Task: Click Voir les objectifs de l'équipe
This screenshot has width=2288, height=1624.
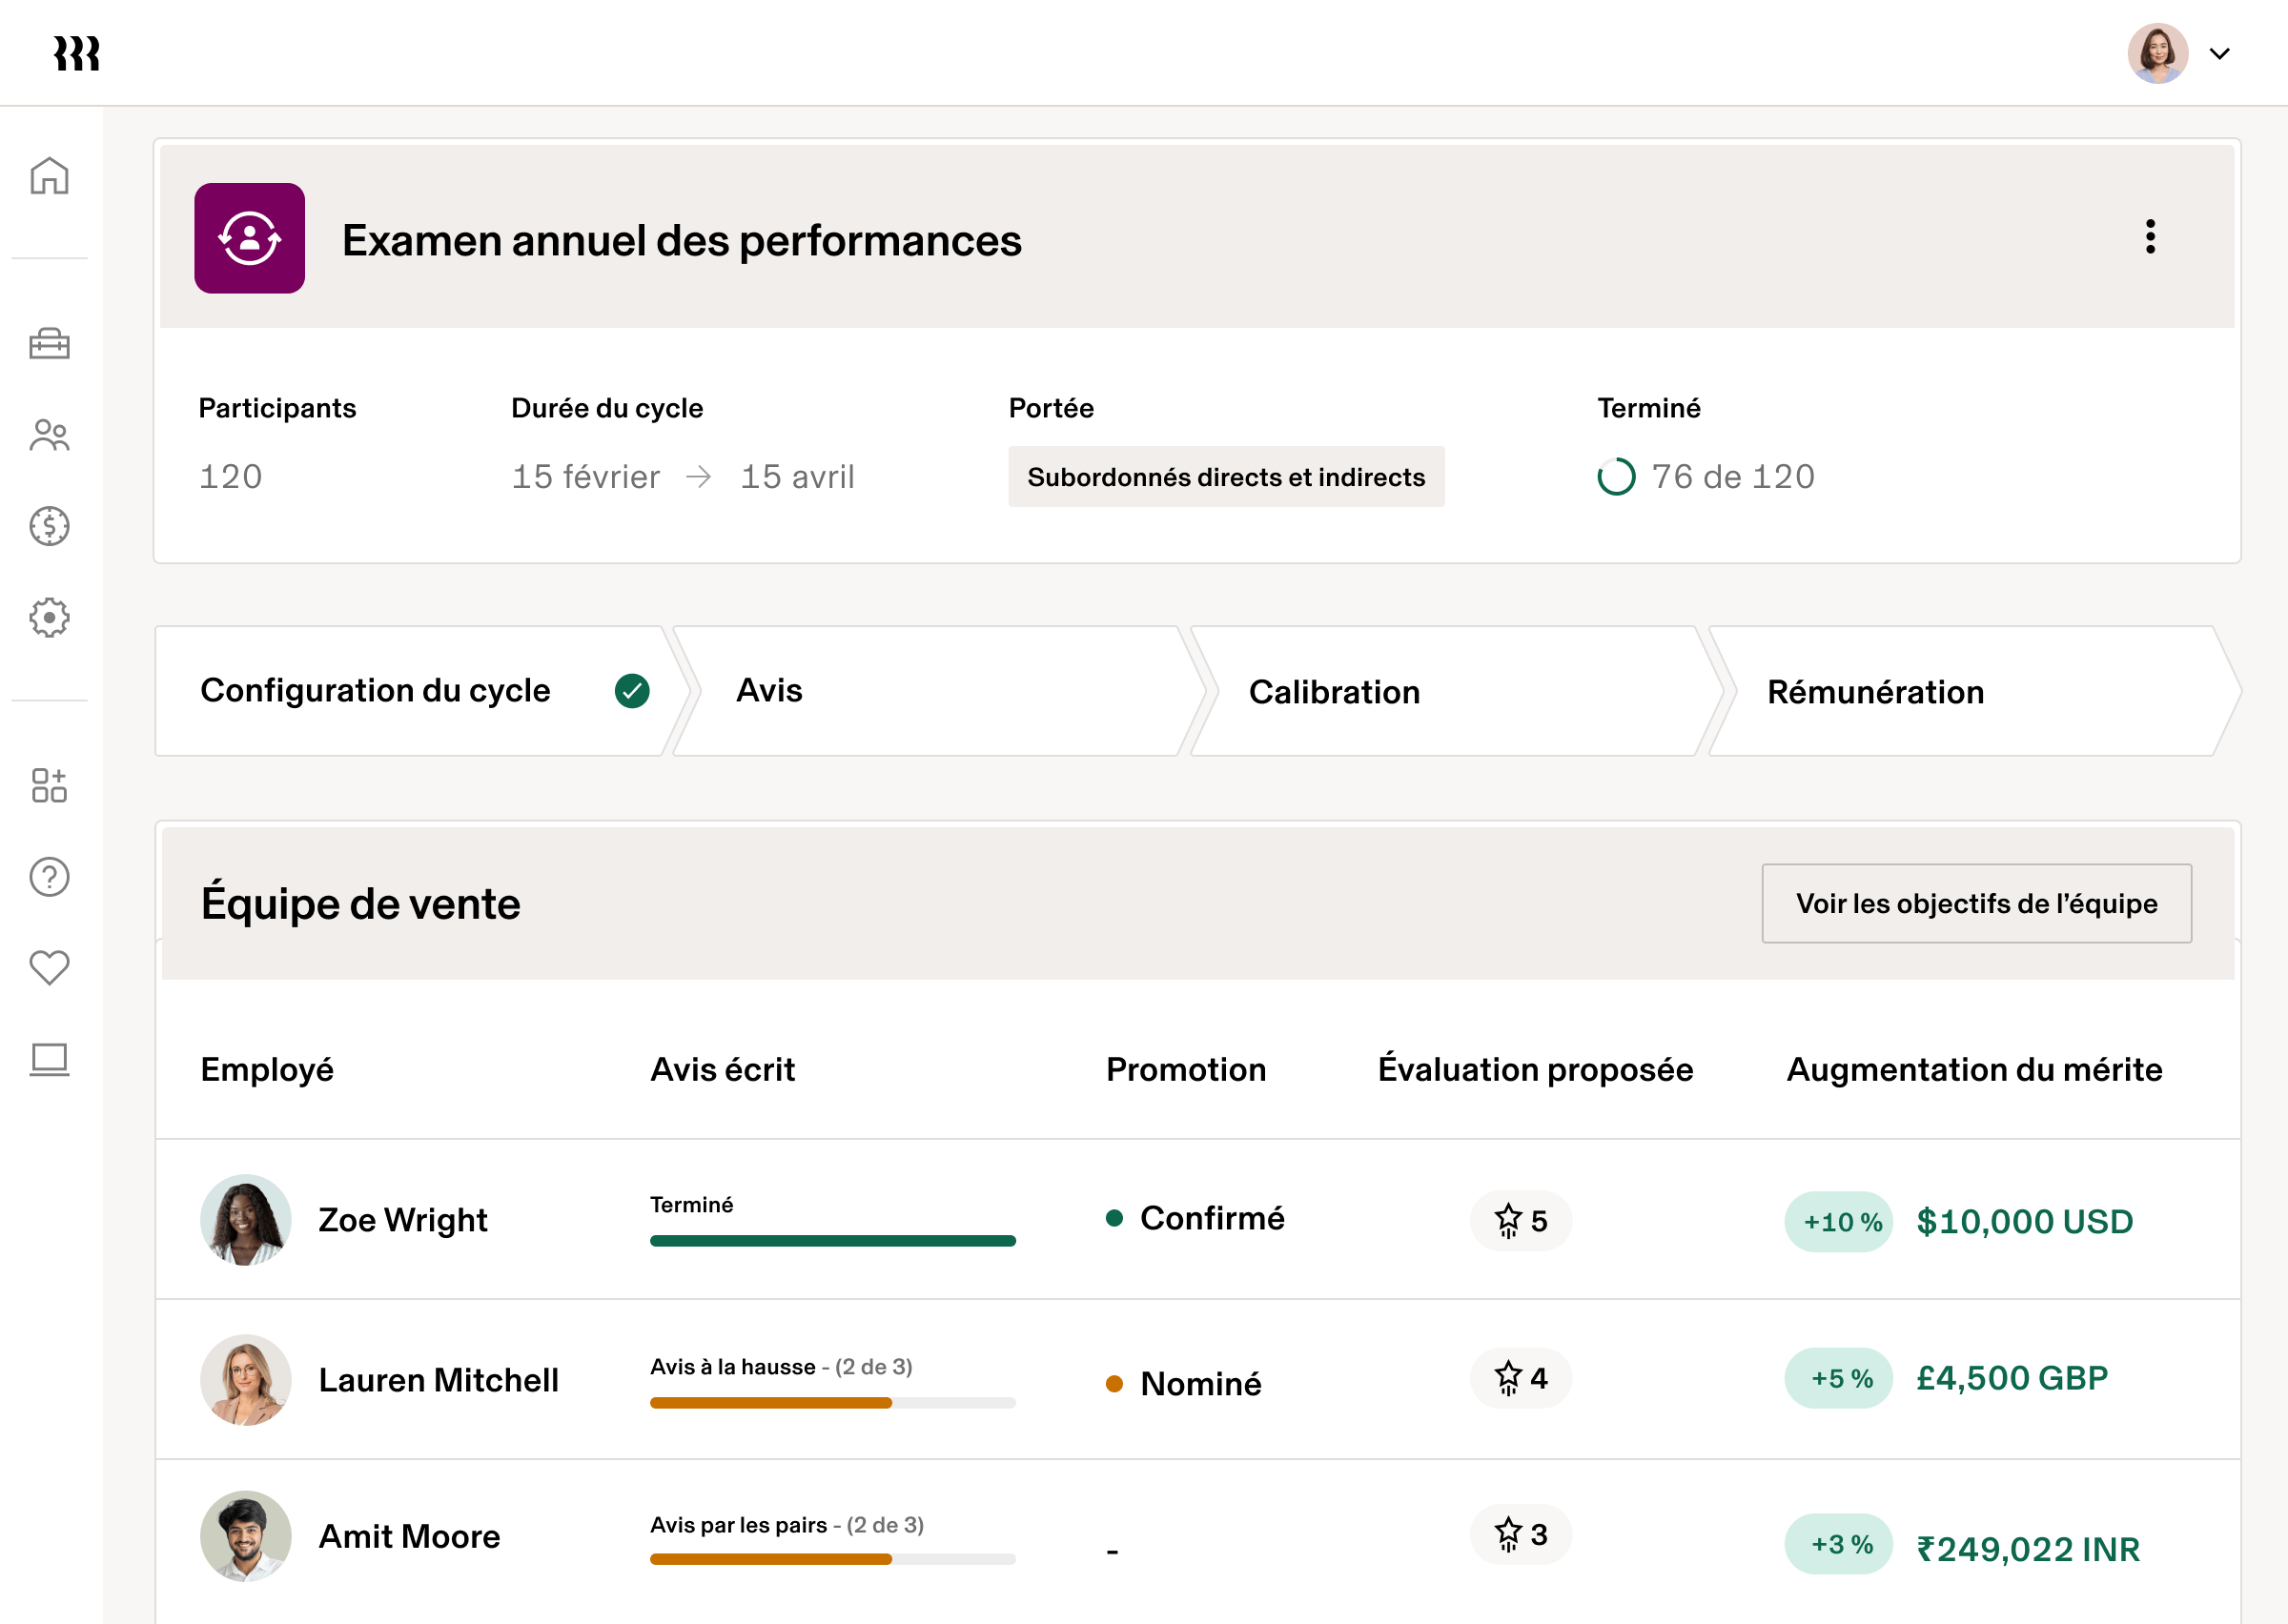Action: click(x=1977, y=903)
